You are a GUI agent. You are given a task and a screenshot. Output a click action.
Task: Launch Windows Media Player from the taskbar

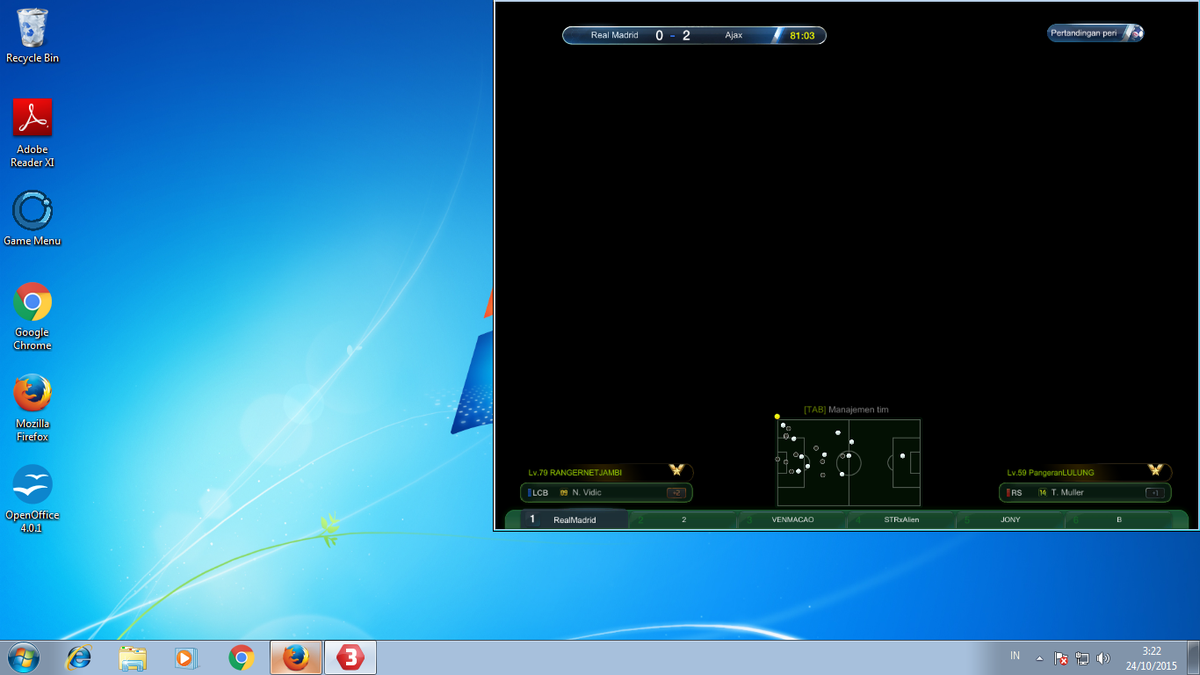(186, 657)
